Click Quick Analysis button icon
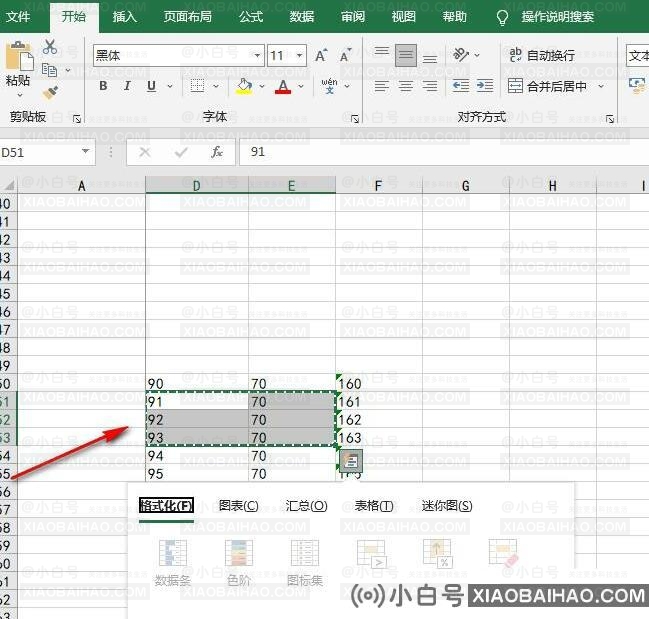649x619 pixels. point(351,461)
